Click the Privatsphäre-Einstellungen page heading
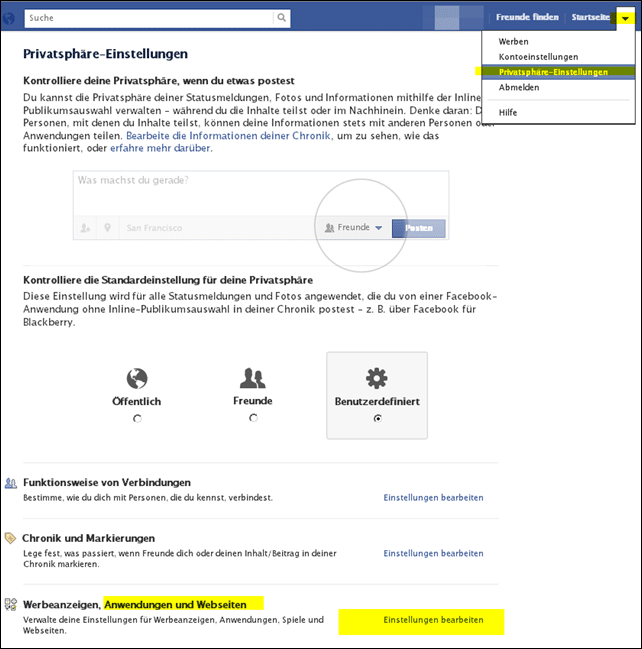The height and width of the screenshot is (649, 642). (x=106, y=54)
